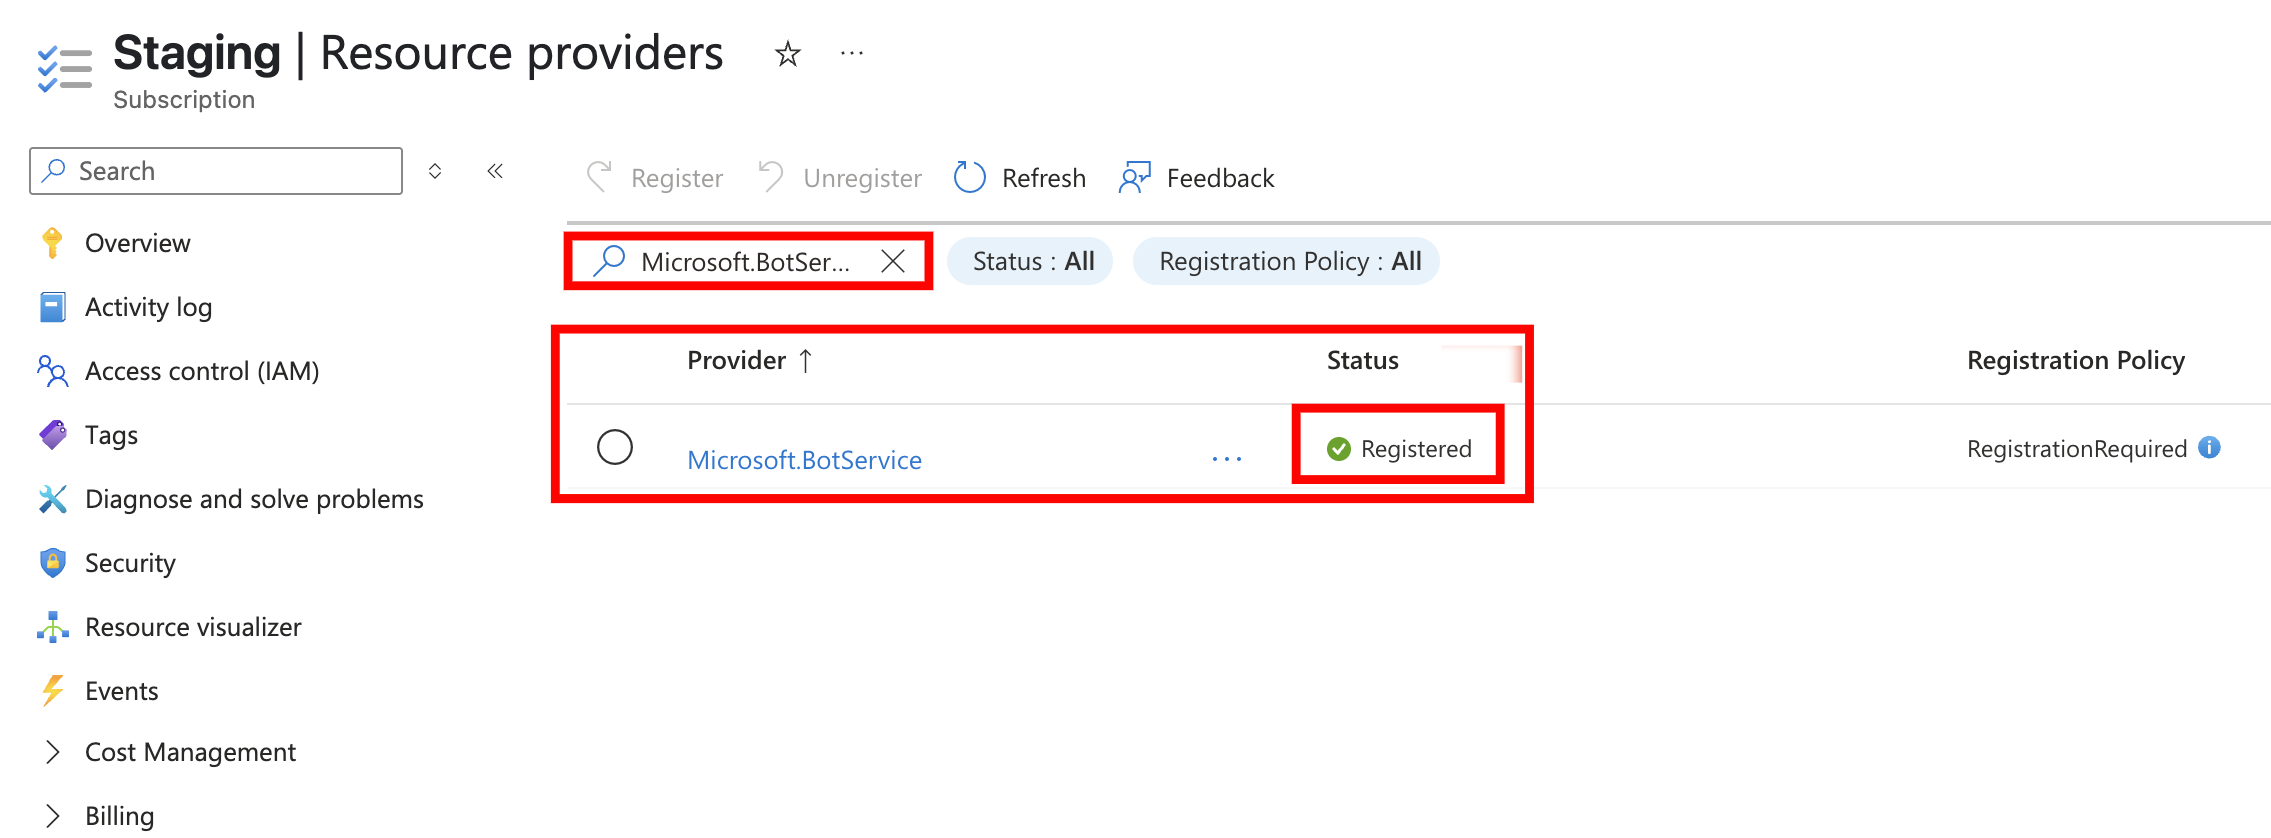Image resolution: width=2271 pixels, height=838 pixels.
Task: Click the green Registered check icon
Action: pos(1339,449)
